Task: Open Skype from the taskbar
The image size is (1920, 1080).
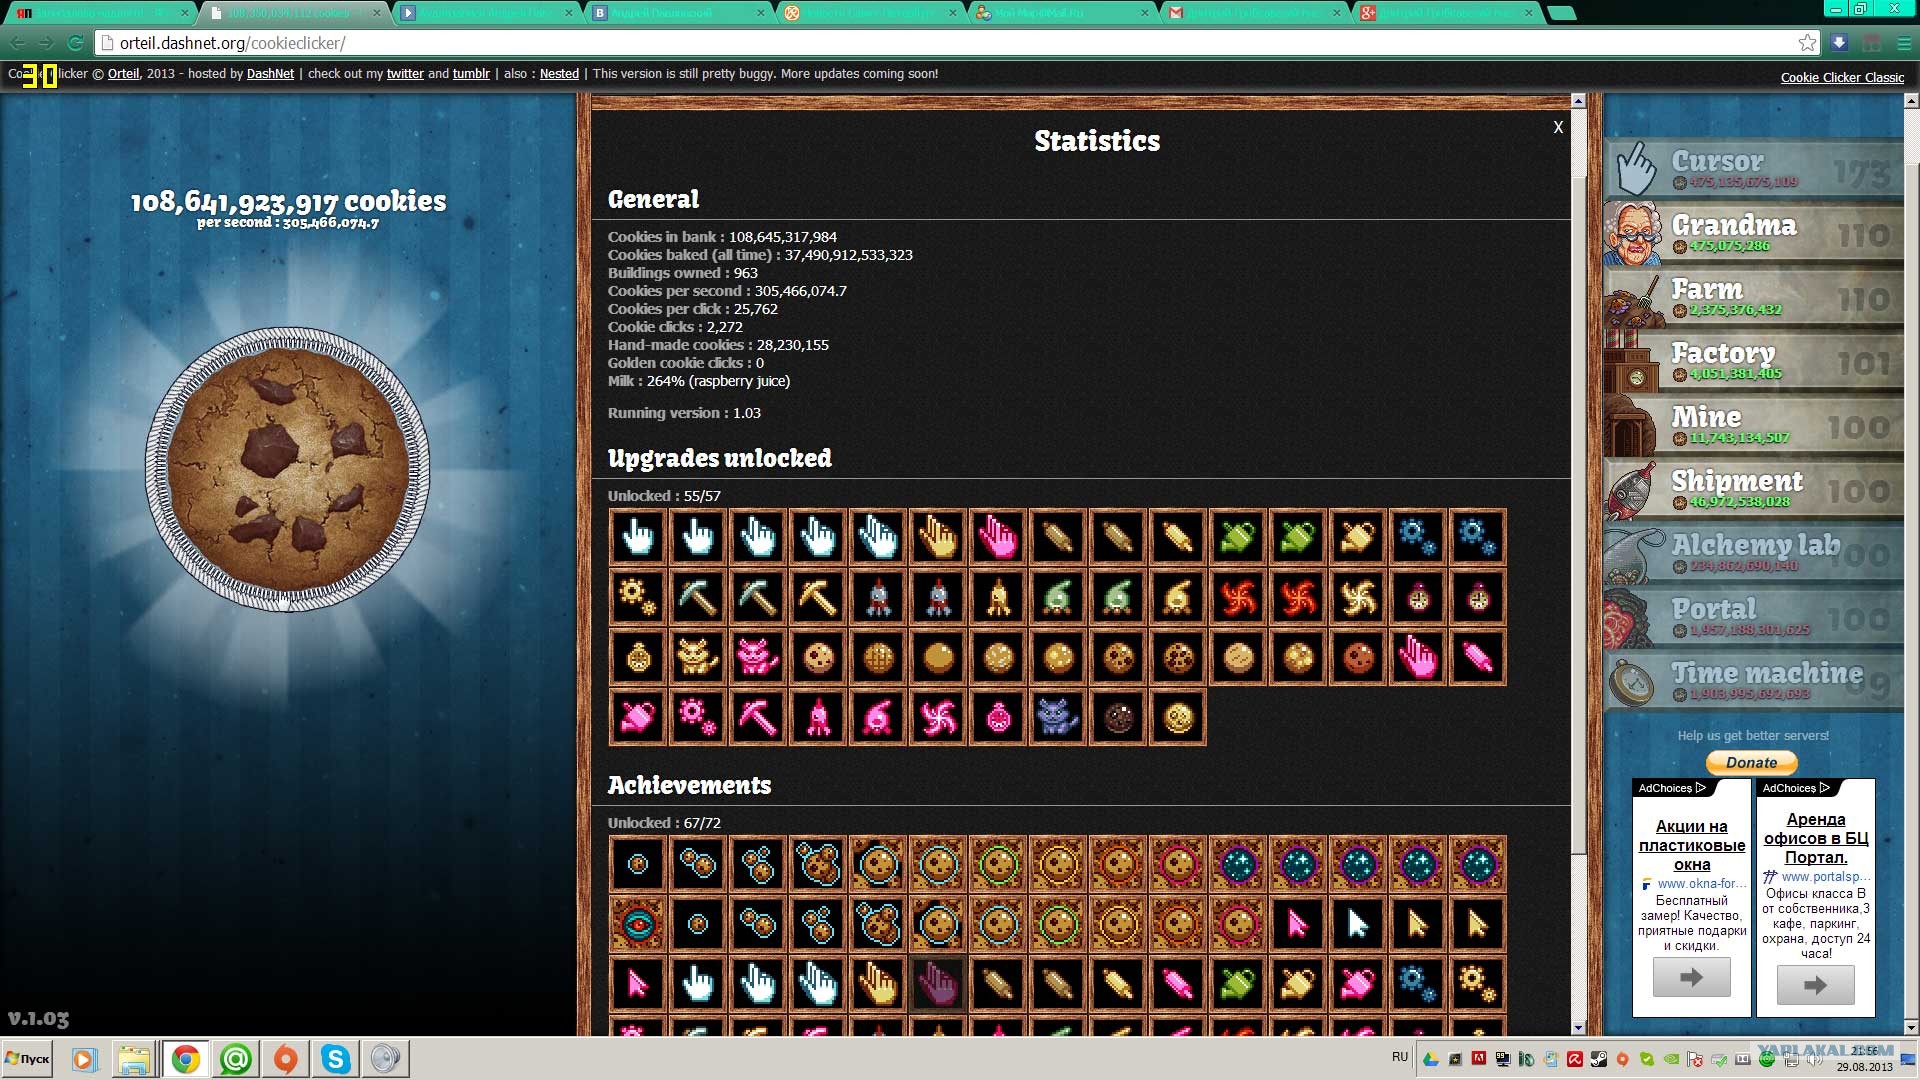Action: coord(335,1059)
